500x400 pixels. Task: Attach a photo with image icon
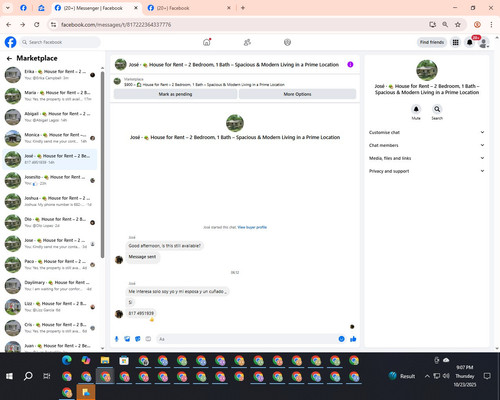(127, 339)
